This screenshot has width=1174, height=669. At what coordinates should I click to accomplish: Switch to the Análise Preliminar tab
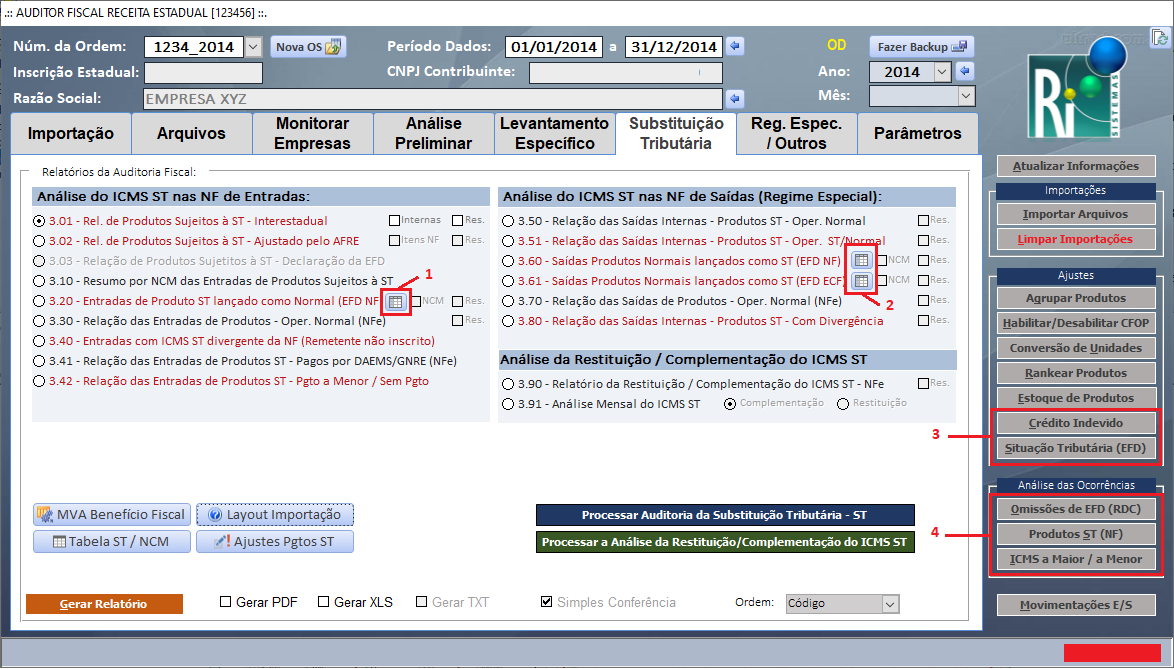[434, 133]
